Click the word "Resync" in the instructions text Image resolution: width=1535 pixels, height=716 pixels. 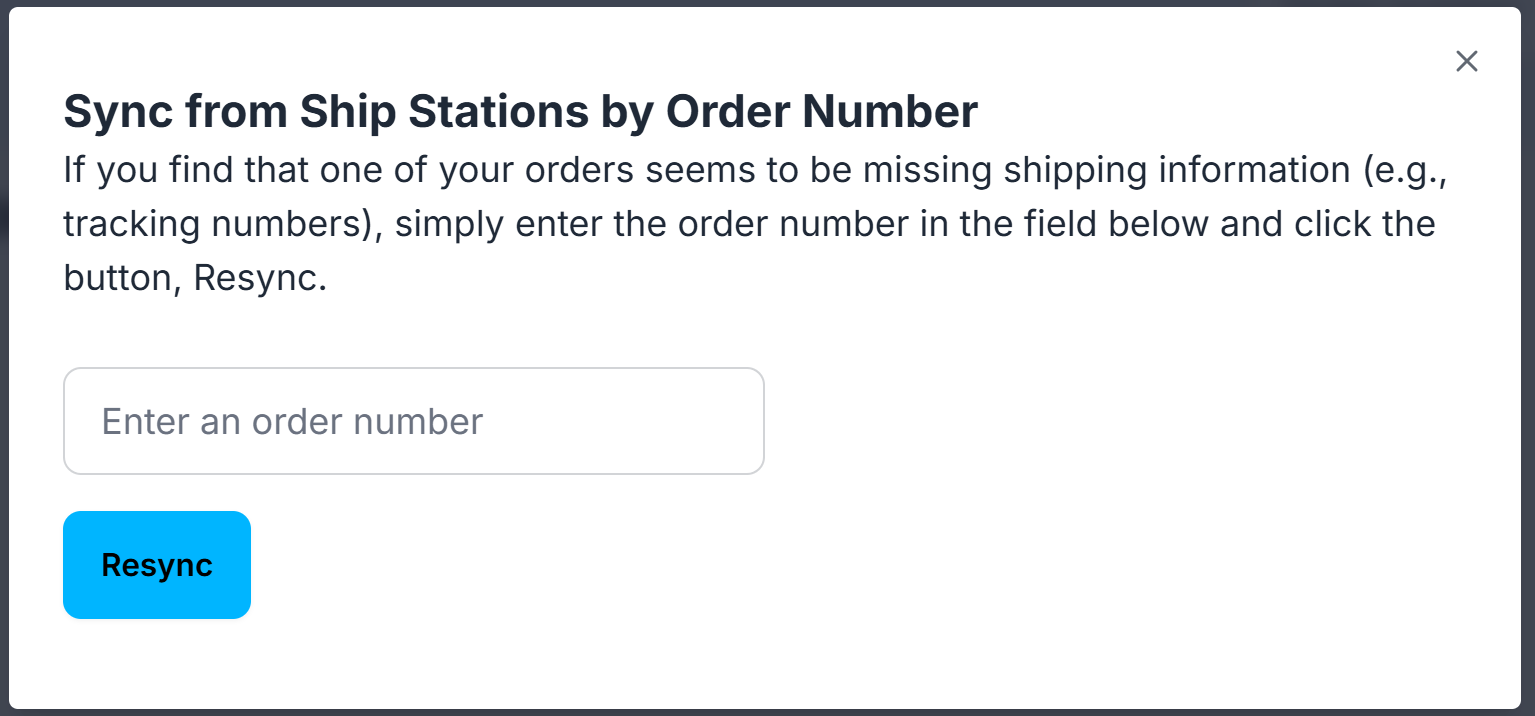[x=258, y=278]
